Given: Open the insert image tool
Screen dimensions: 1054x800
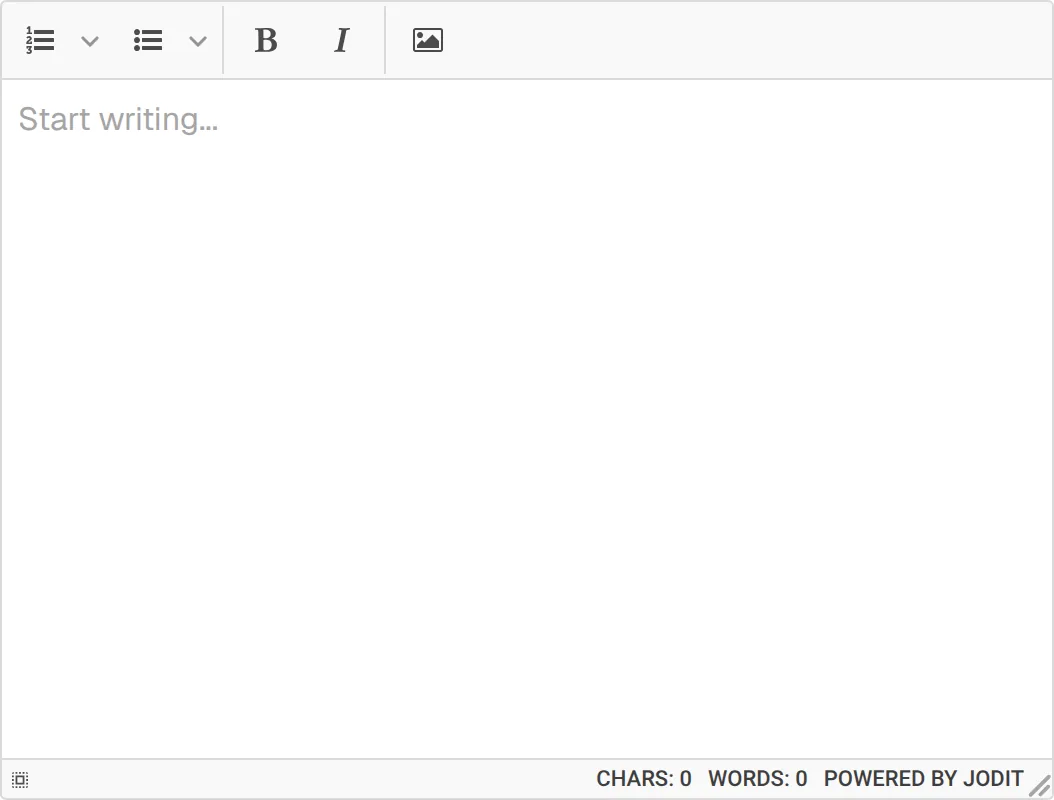Looking at the screenshot, I should 428,40.
